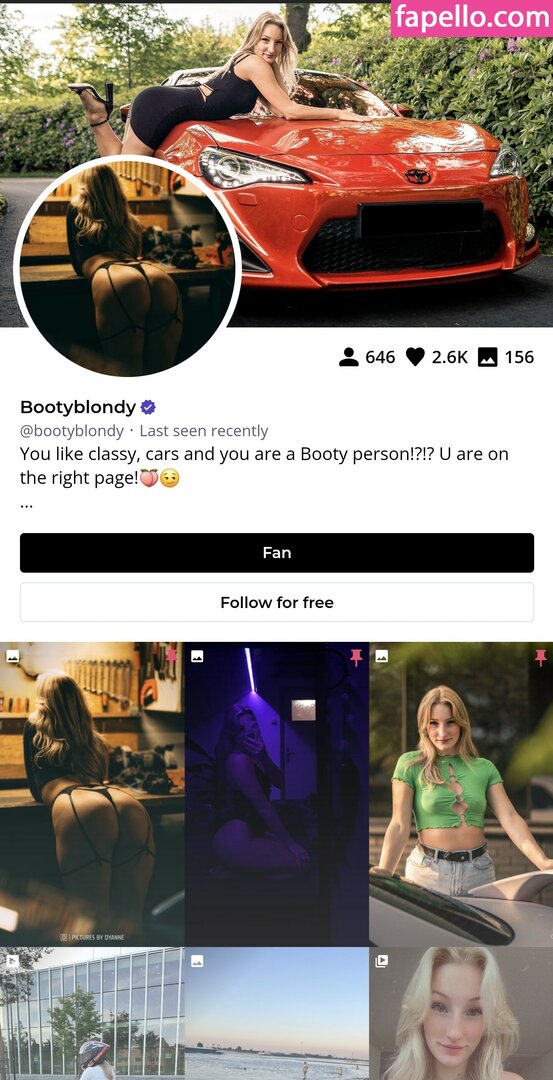Click the heart likes icon beside 2.6K
Image resolution: width=553 pixels, height=1080 pixels.
[x=415, y=357]
